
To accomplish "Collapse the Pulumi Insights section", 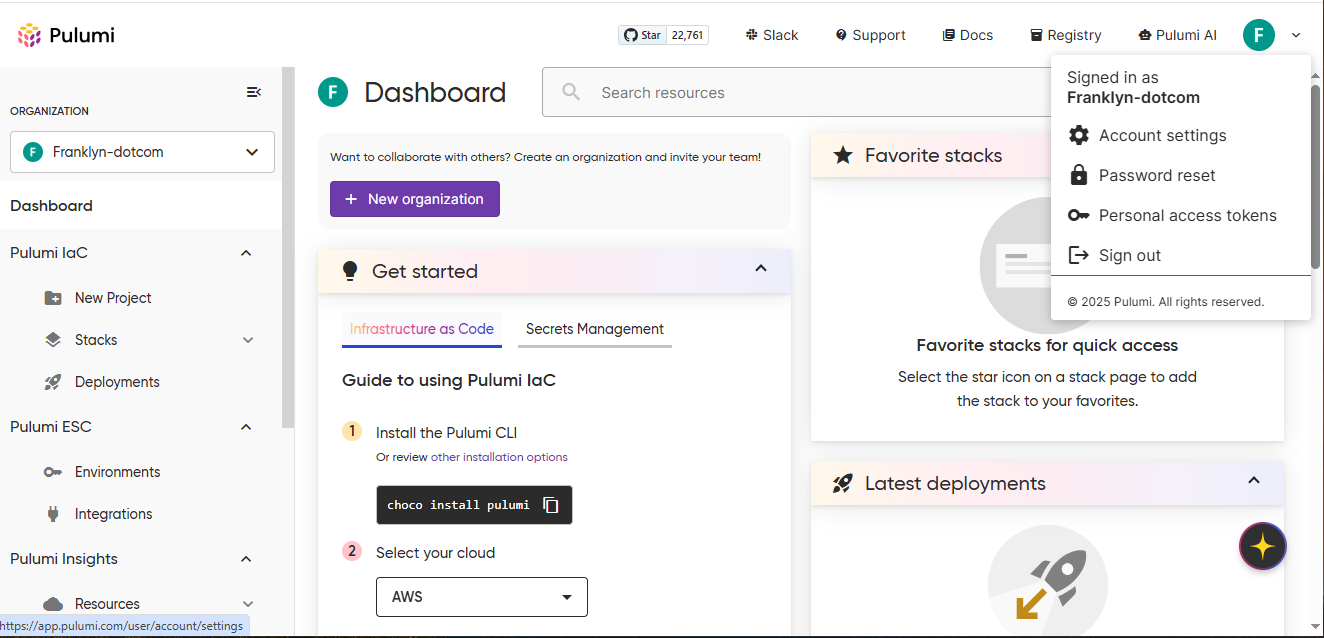I will tap(246, 559).
